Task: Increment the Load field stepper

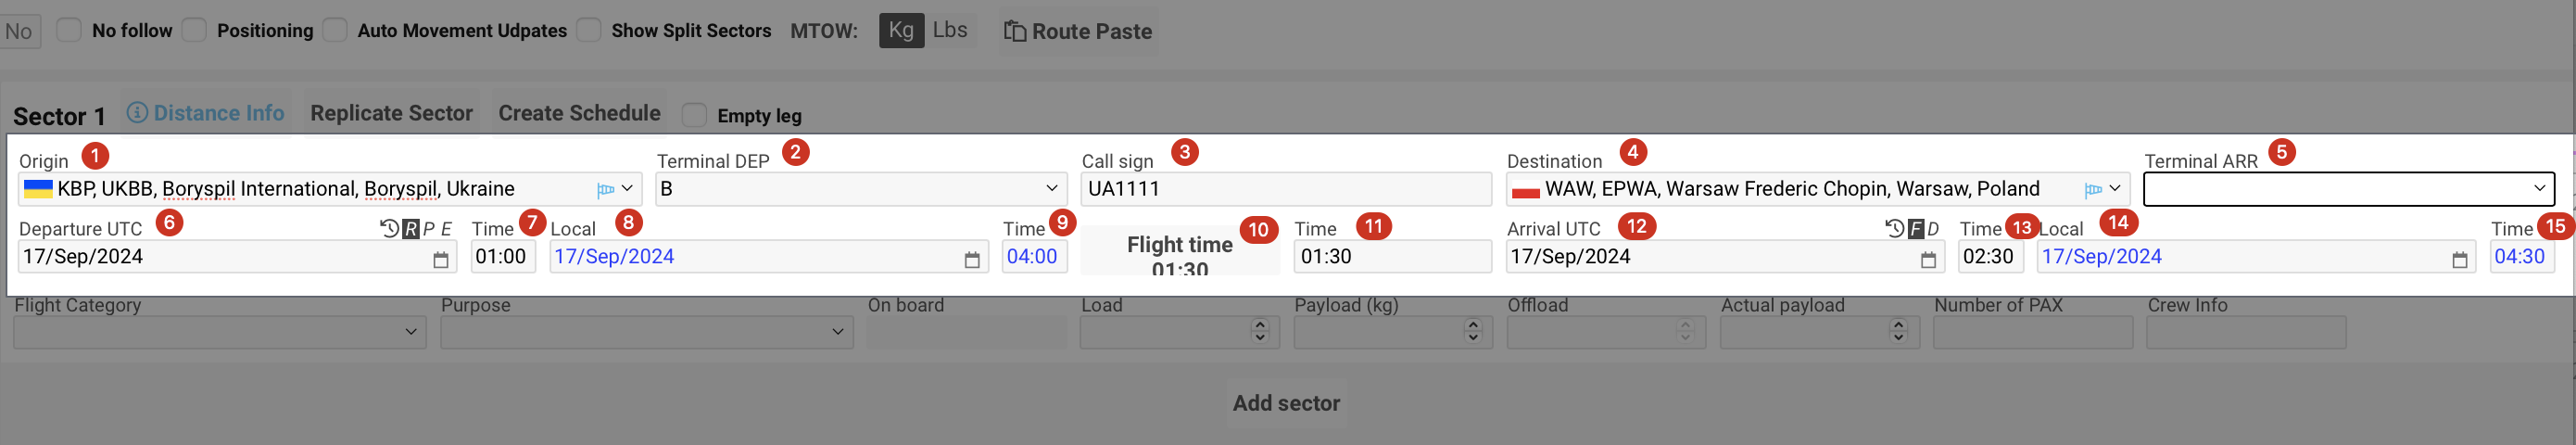Action: [x=1259, y=325]
